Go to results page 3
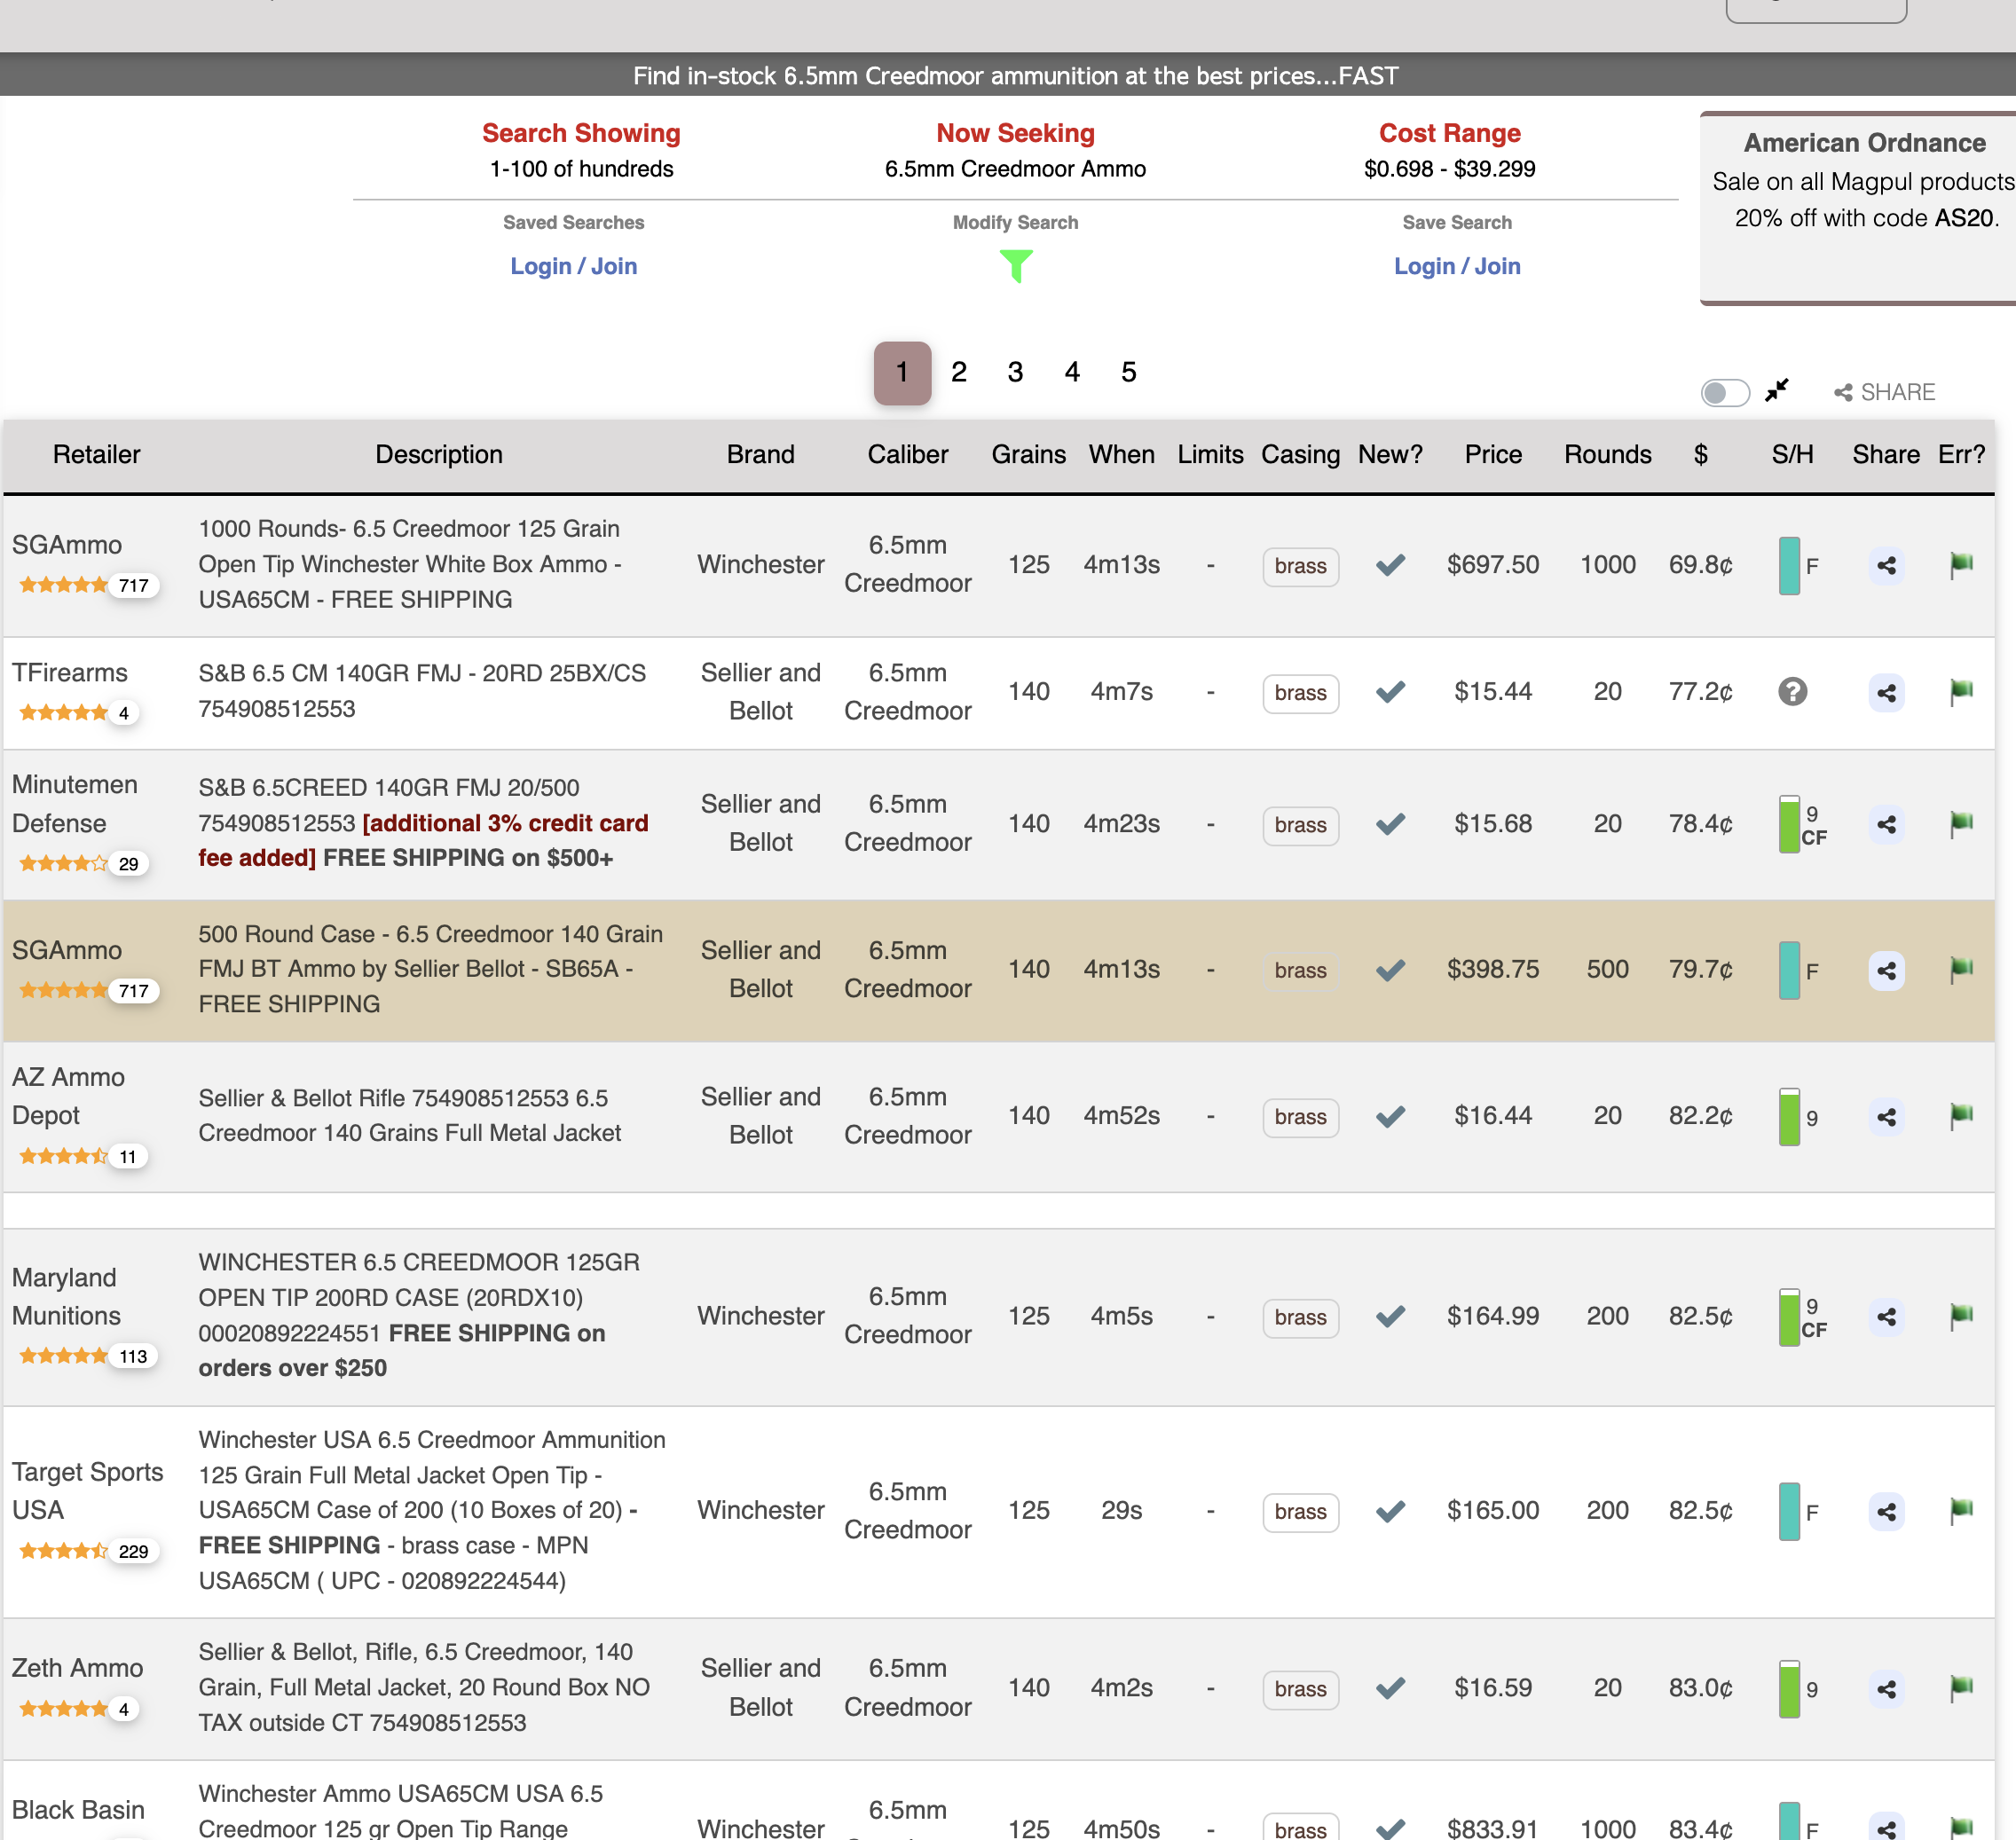The image size is (2016, 1840). (x=1015, y=372)
